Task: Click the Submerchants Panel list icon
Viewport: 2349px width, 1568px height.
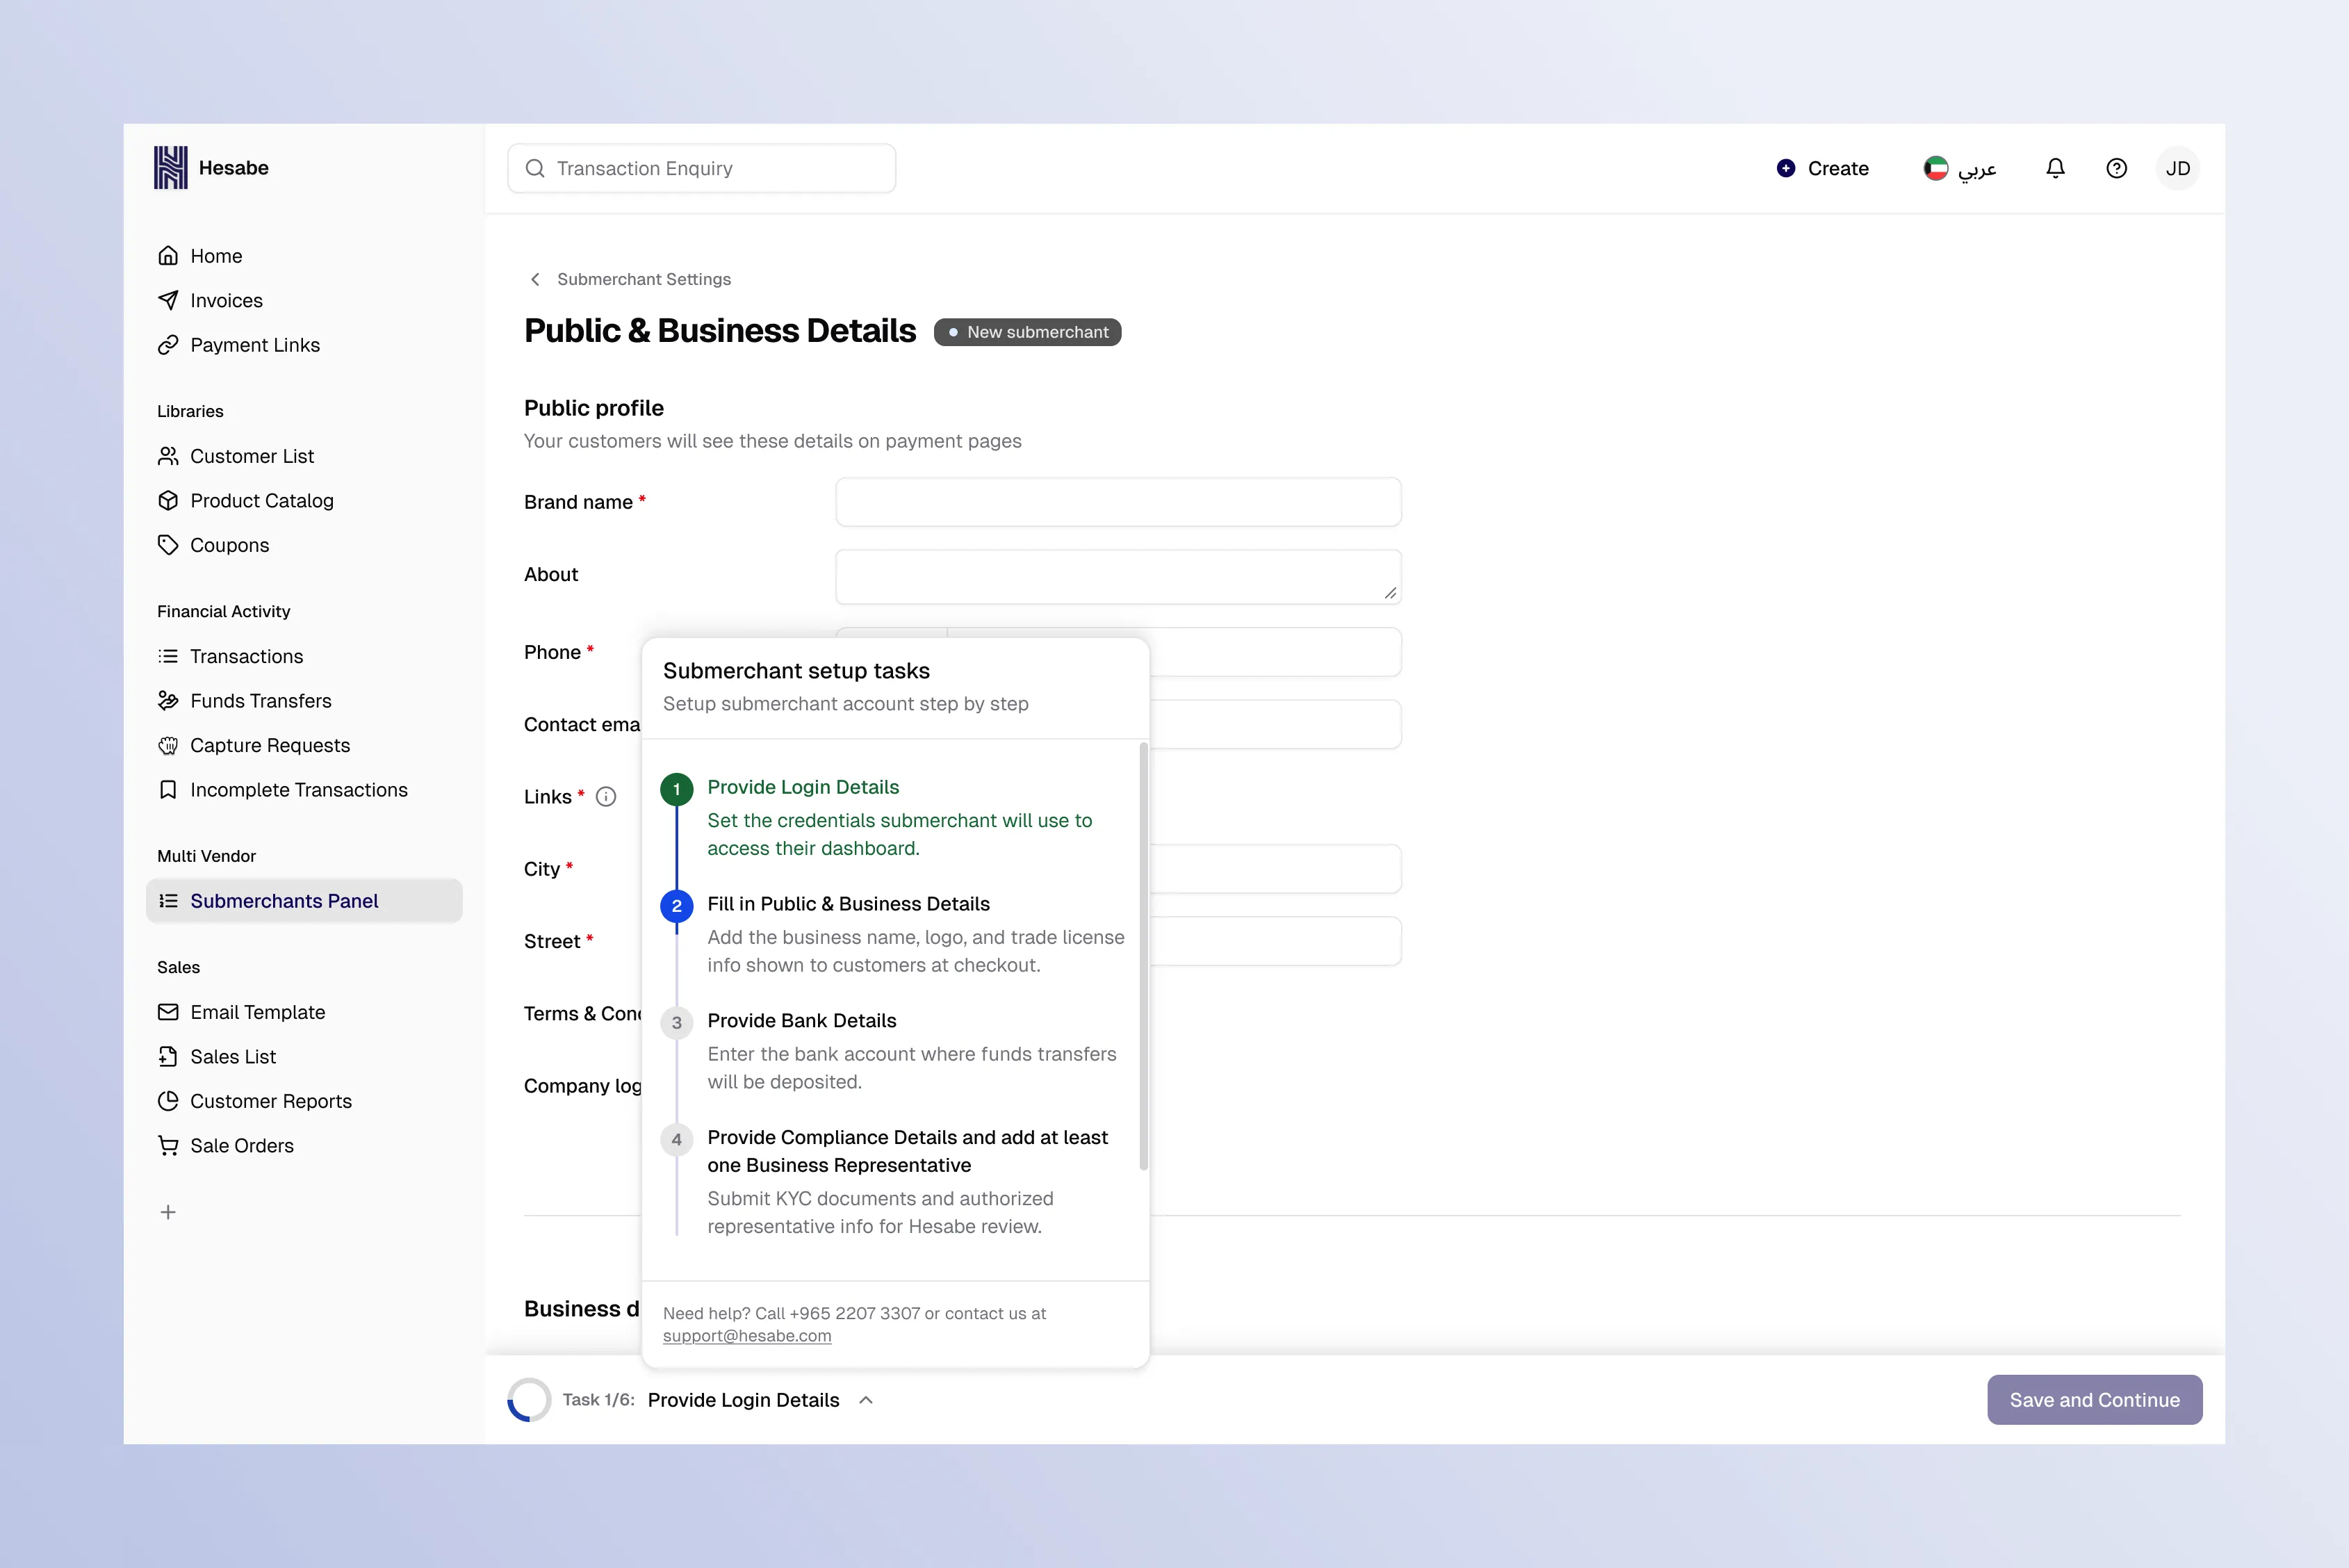Action: tap(168, 901)
